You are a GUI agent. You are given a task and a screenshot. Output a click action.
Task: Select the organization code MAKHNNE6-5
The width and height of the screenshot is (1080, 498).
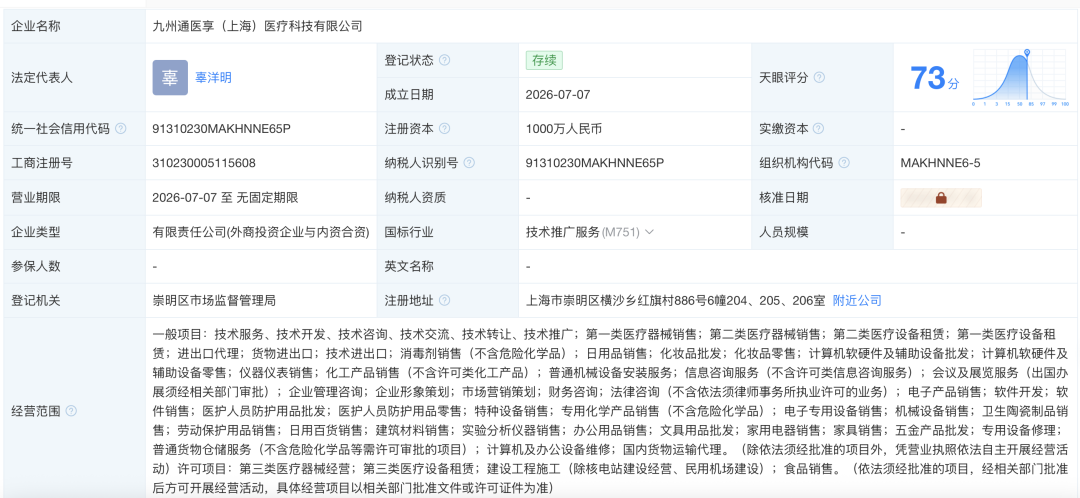940,163
